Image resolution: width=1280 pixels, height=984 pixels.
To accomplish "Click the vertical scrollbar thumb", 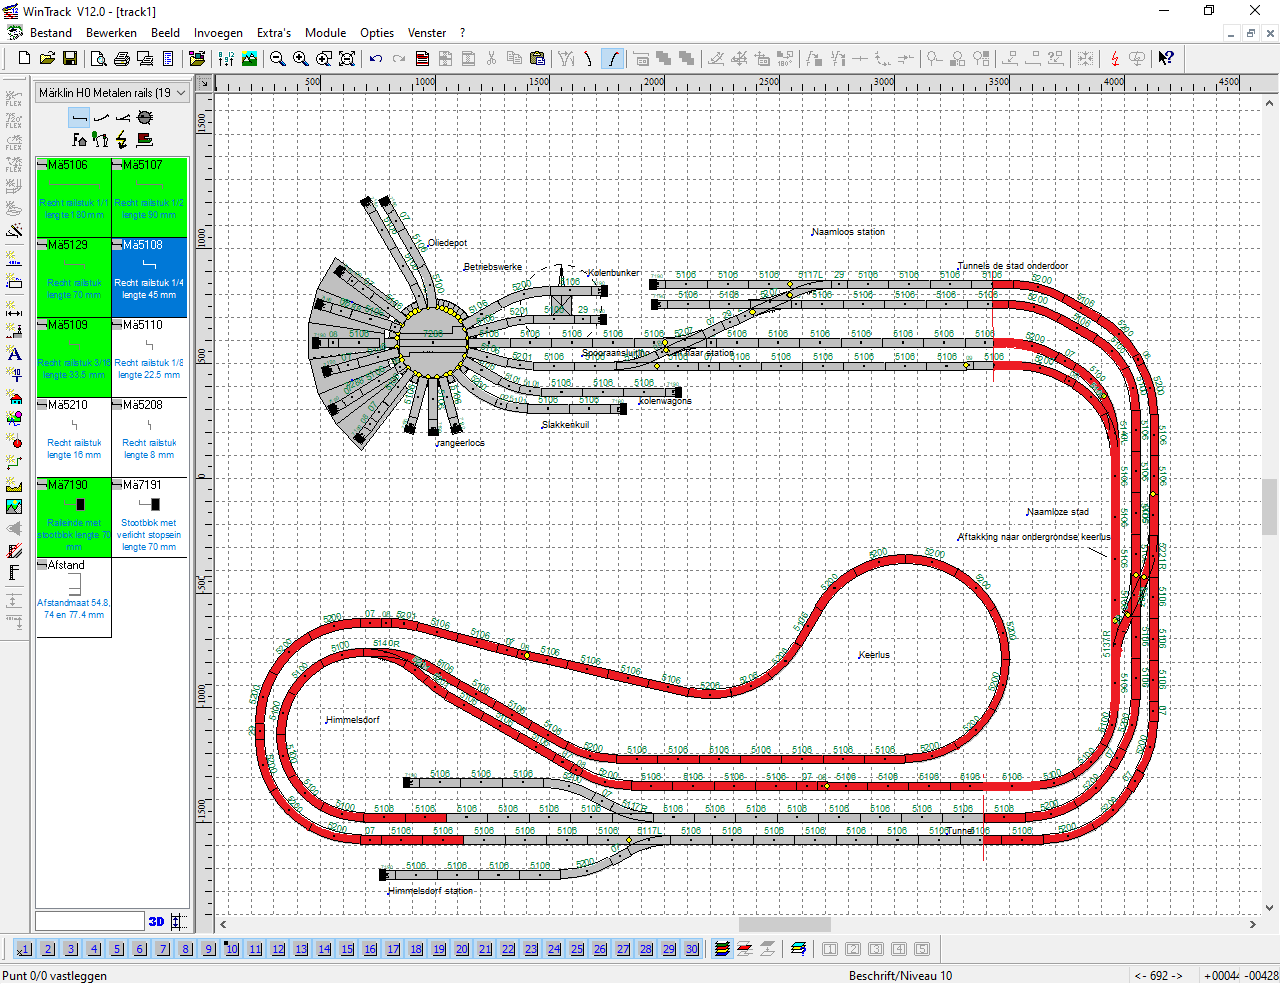I will (1270, 507).
